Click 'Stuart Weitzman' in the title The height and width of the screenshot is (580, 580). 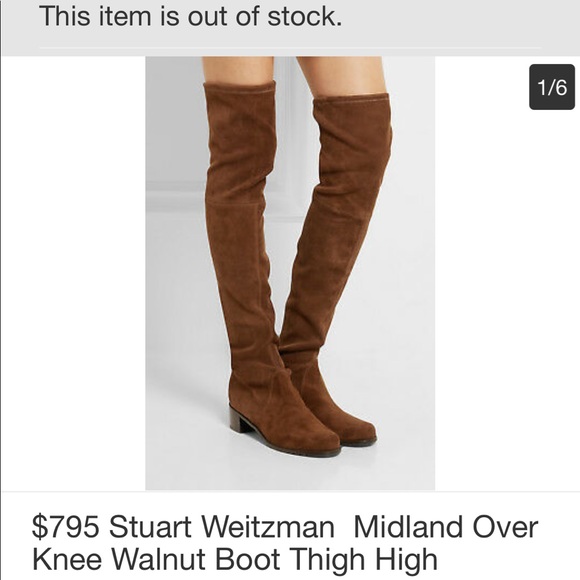tap(222, 527)
